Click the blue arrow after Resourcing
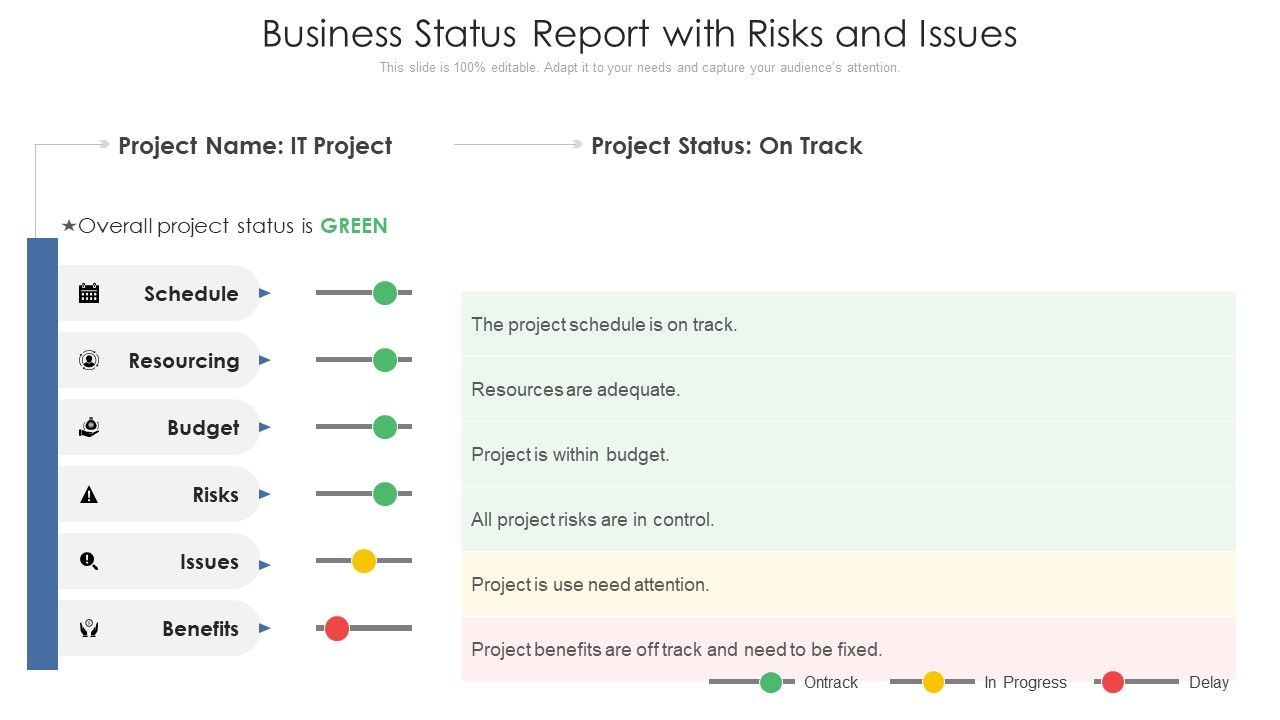The width and height of the screenshot is (1280, 720). (265, 360)
